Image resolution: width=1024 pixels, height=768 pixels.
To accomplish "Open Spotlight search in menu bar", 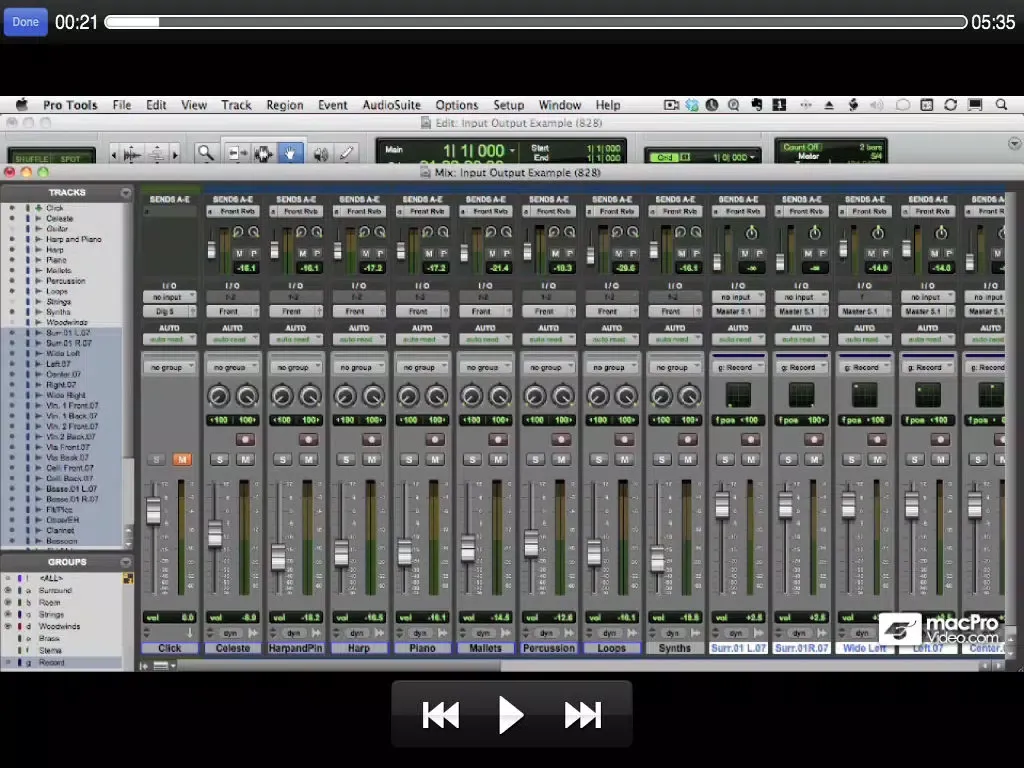I will [x=1001, y=105].
